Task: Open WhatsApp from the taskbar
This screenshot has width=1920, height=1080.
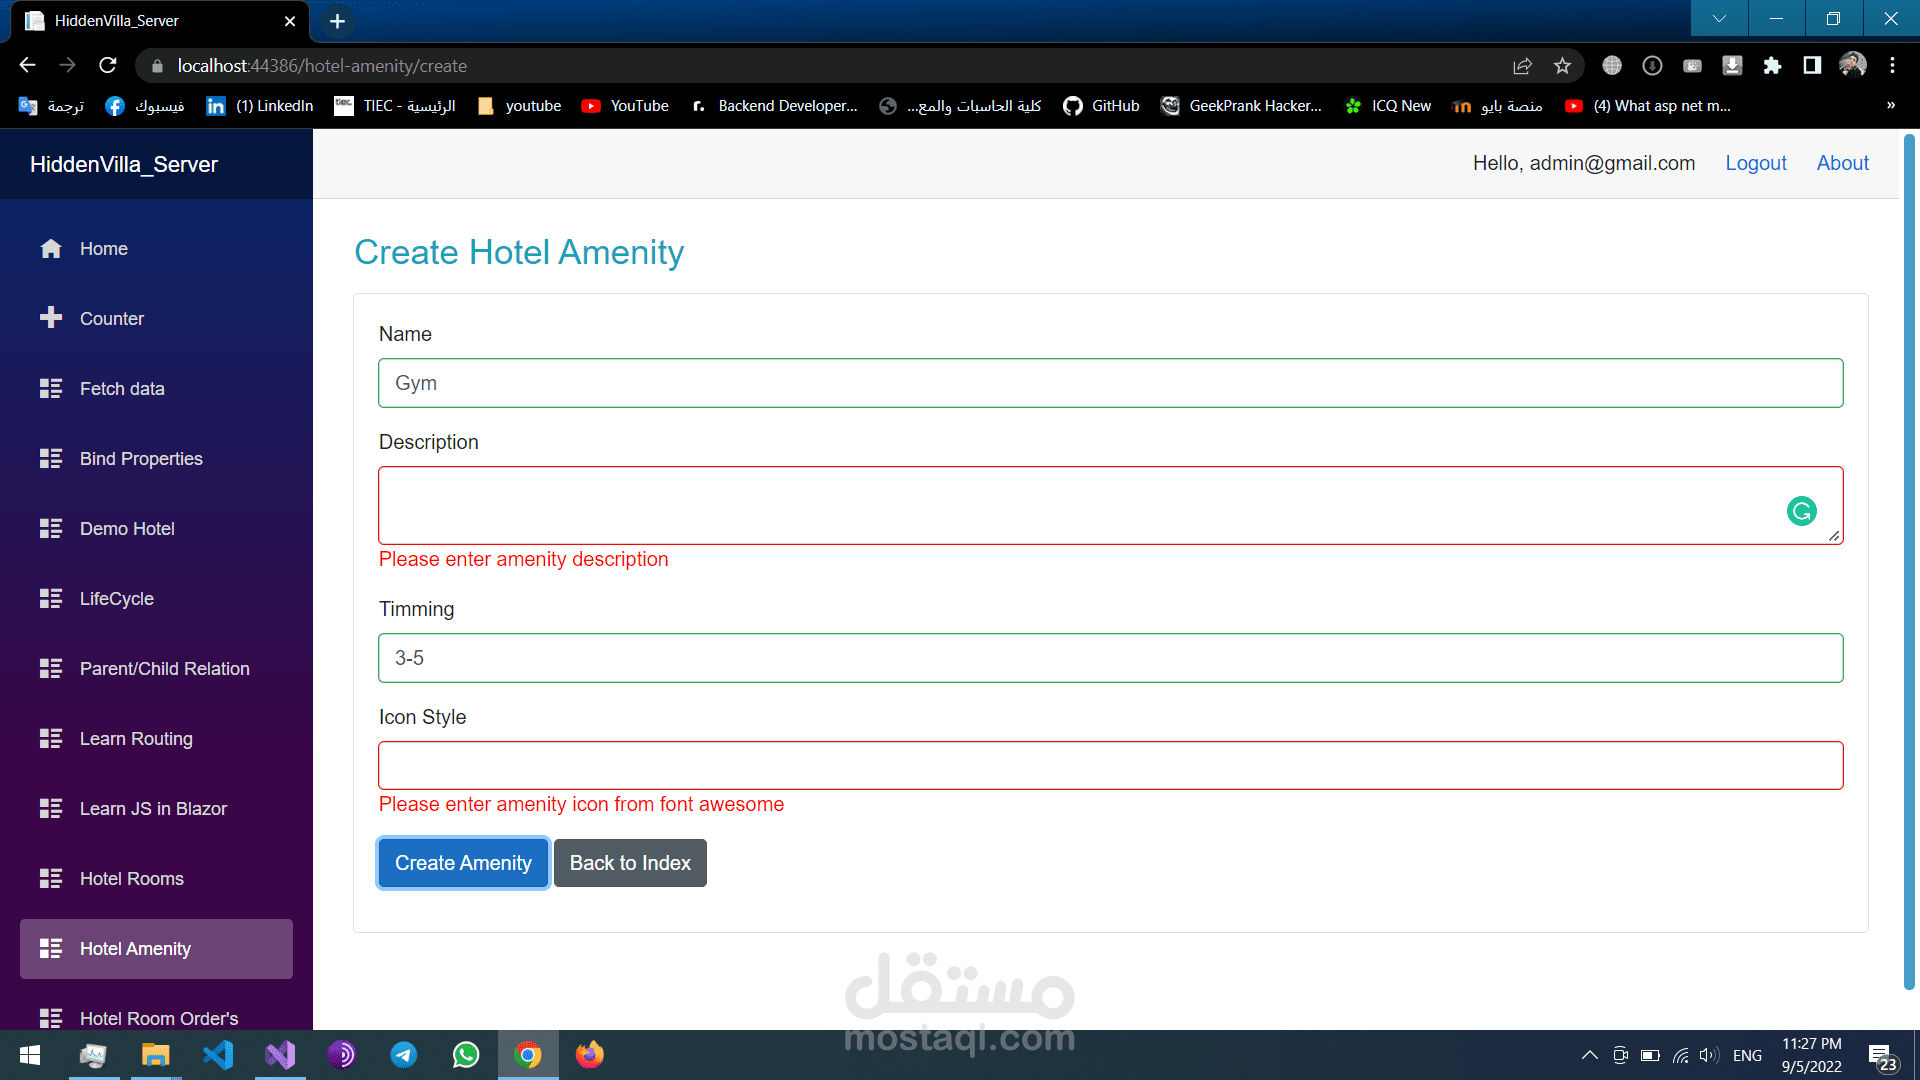Action: (466, 1055)
